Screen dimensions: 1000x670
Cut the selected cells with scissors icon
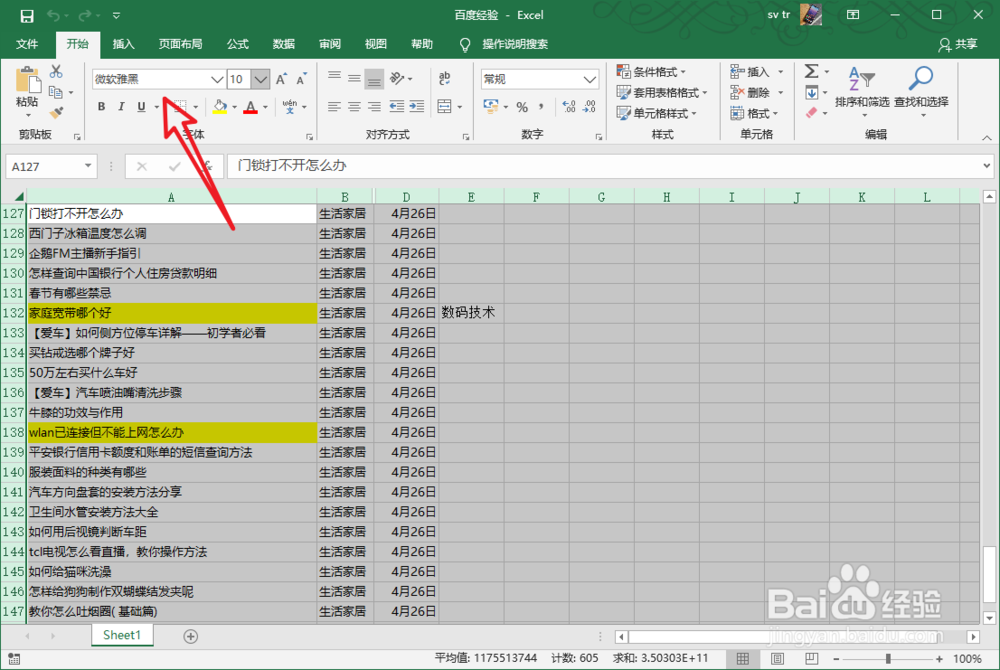click(x=56, y=71)
